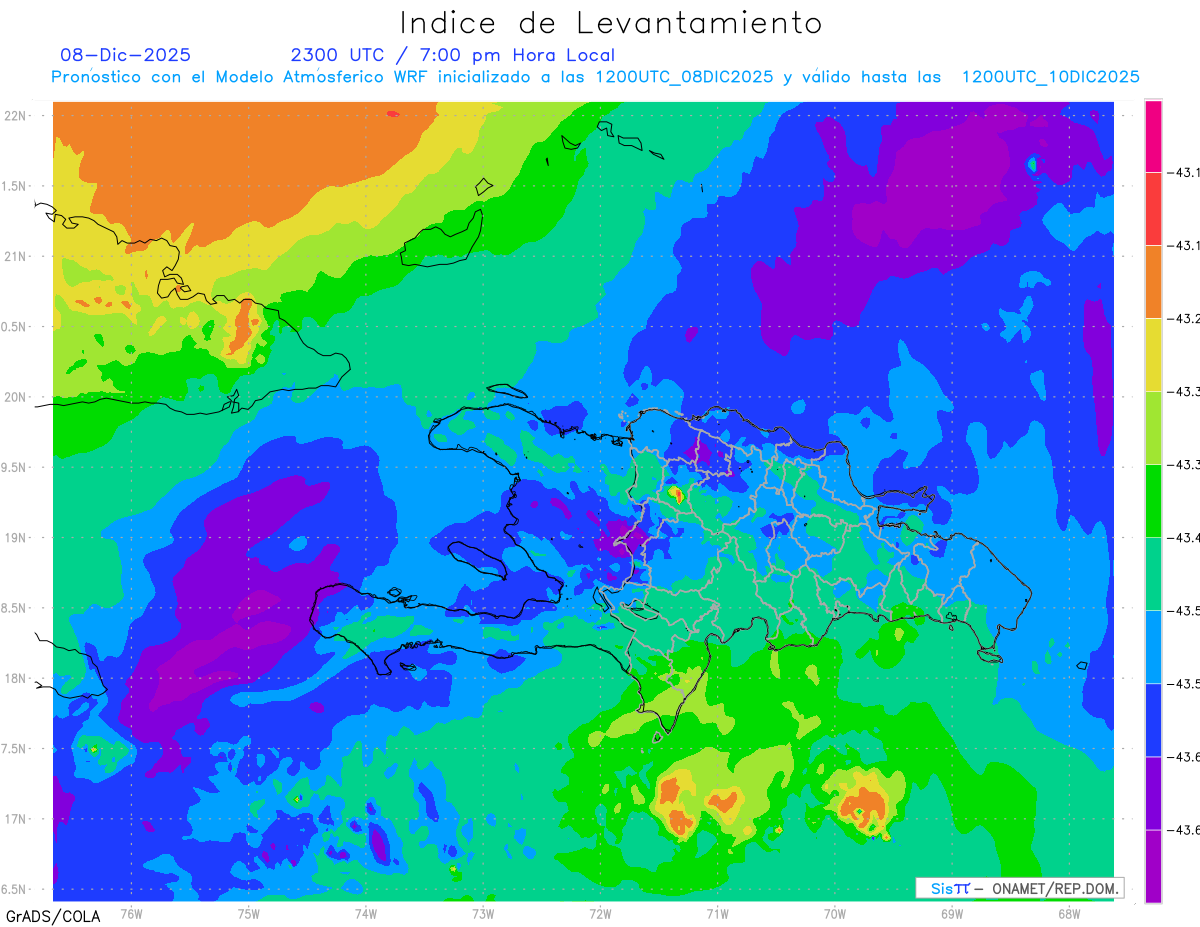The height and width of the screenshot is (927, 1200).
Task: Click the '71W' longitude label
Action: 717,913
